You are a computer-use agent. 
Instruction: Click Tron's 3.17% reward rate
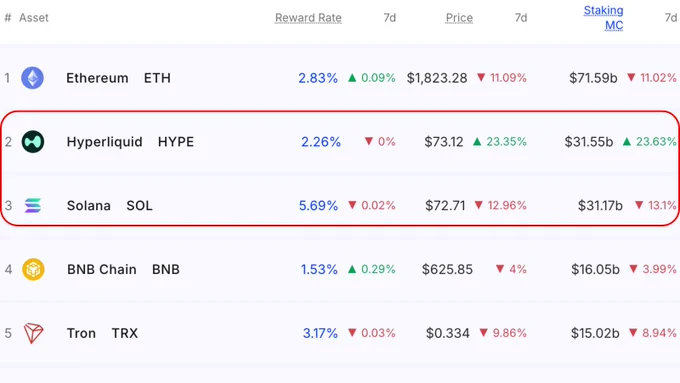coord(320,333)
